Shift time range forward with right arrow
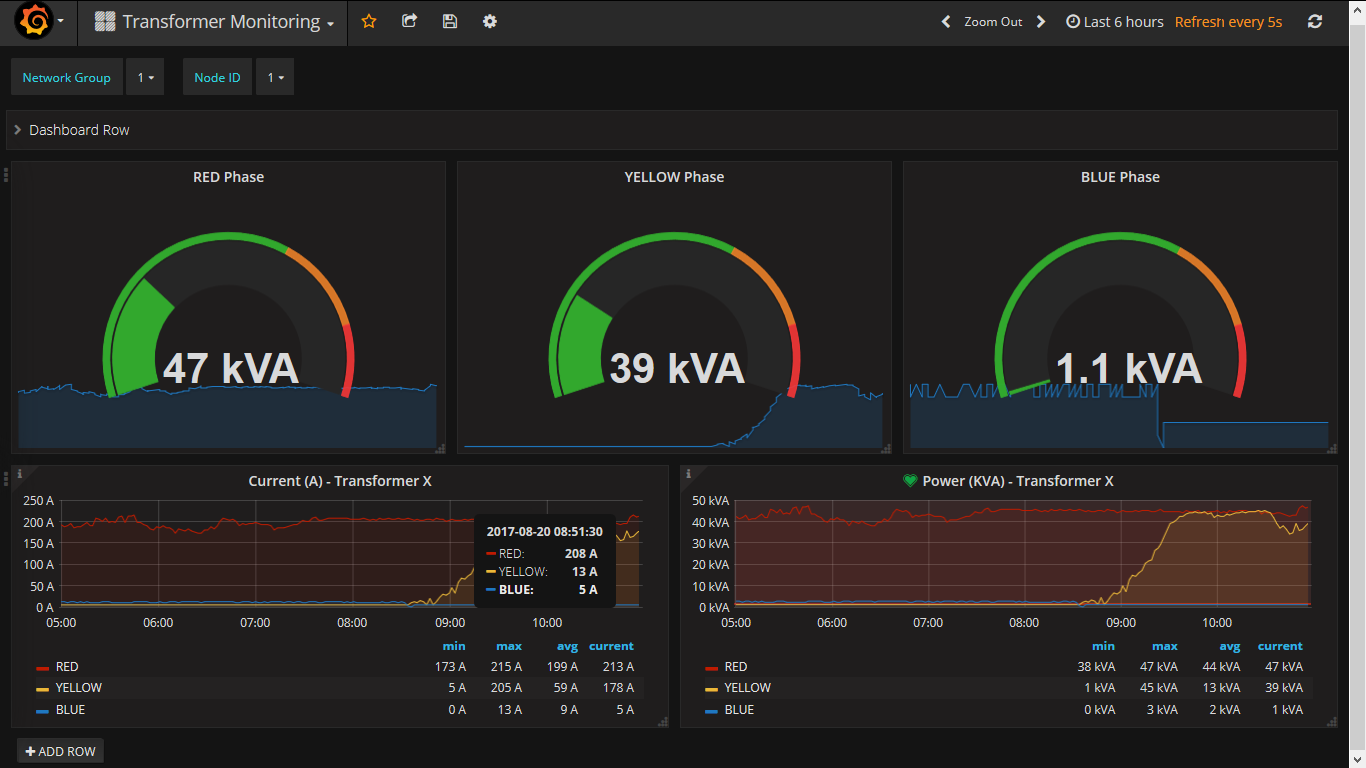This screenshot has height=768, width=1366. click(1041, 21)
